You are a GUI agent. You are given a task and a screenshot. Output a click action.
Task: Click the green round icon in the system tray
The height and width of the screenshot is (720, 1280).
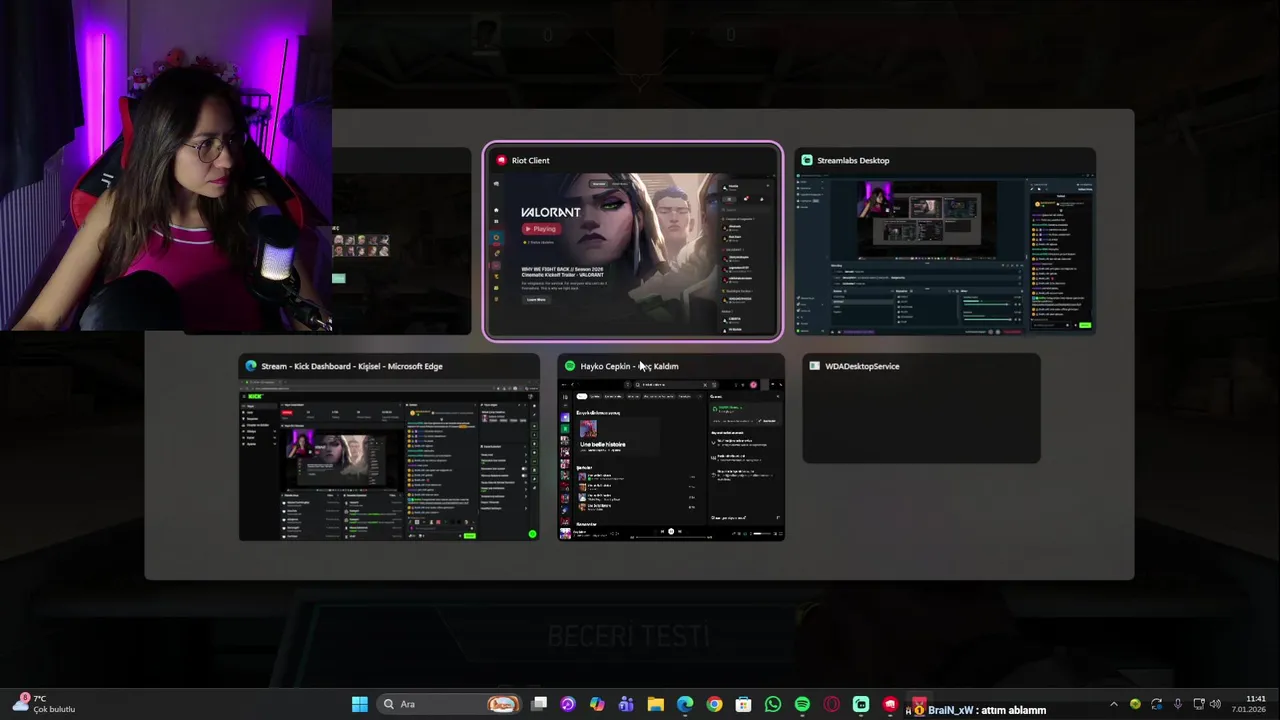(x=1135, y=704)
